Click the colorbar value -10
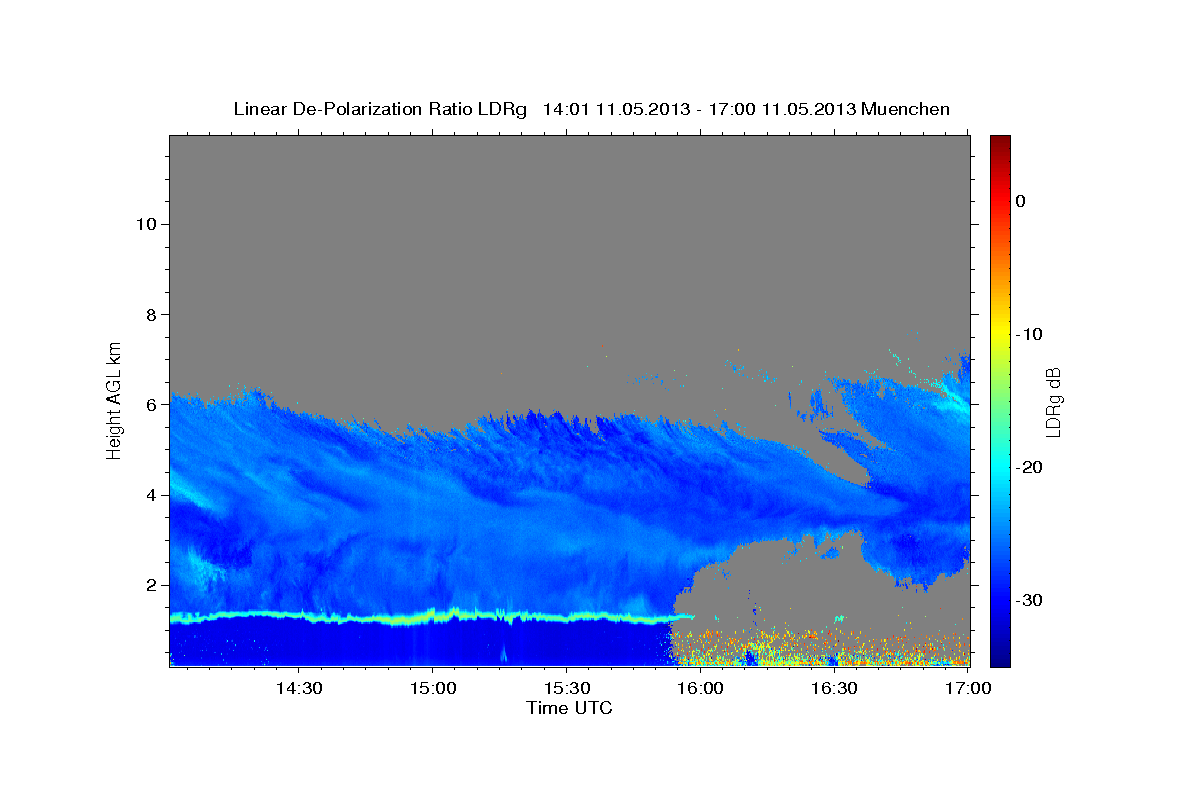The width and height of the screenshot is (1200, 800). 1027,334
